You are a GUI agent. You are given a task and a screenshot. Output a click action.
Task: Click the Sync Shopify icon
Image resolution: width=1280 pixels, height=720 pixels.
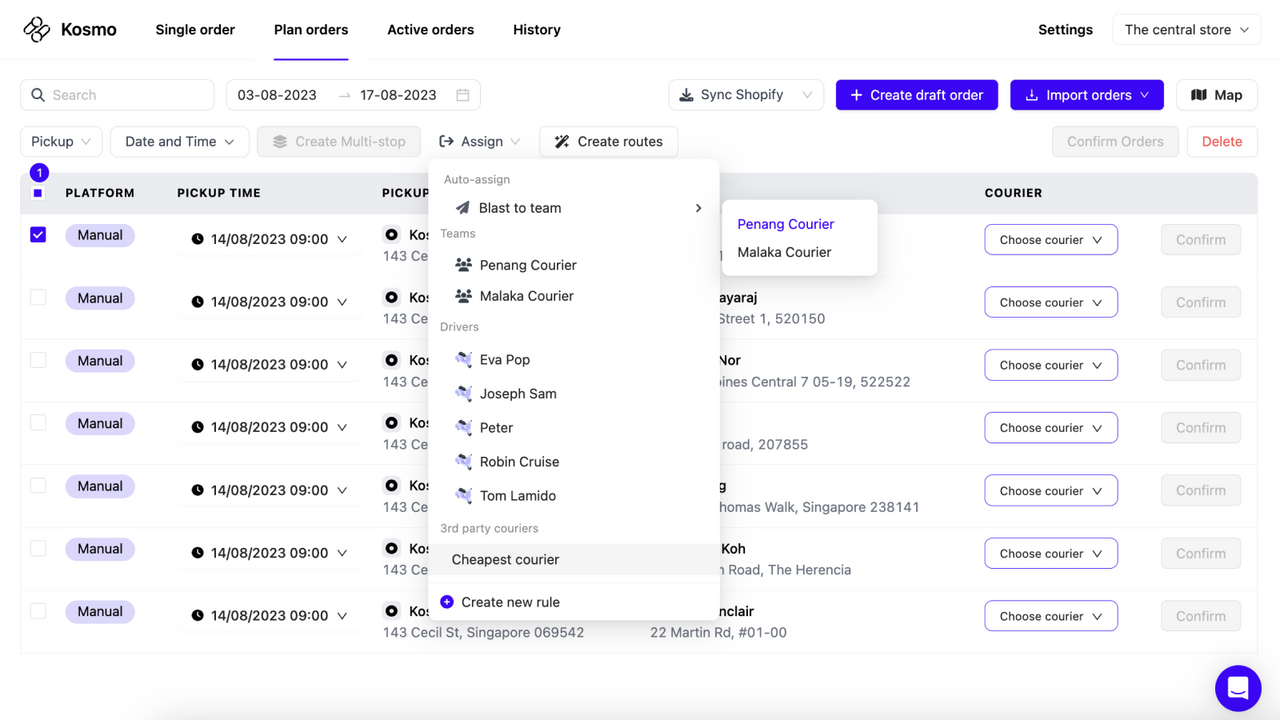click(x=686, y=94)
